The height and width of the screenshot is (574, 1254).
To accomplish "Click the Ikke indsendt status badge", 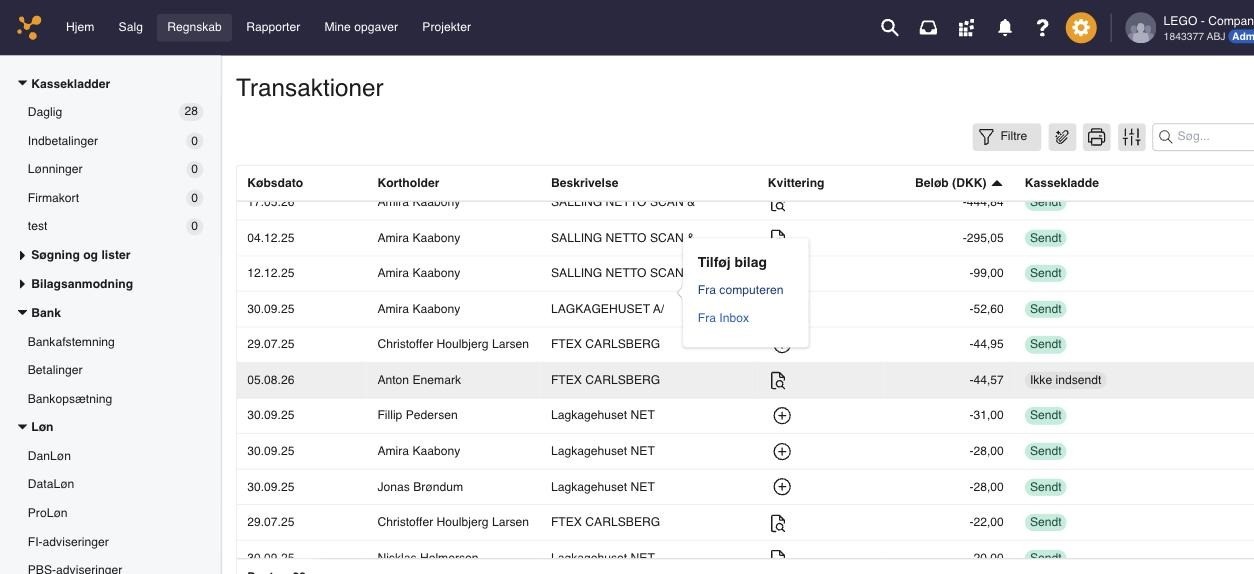I will 1066,380.
